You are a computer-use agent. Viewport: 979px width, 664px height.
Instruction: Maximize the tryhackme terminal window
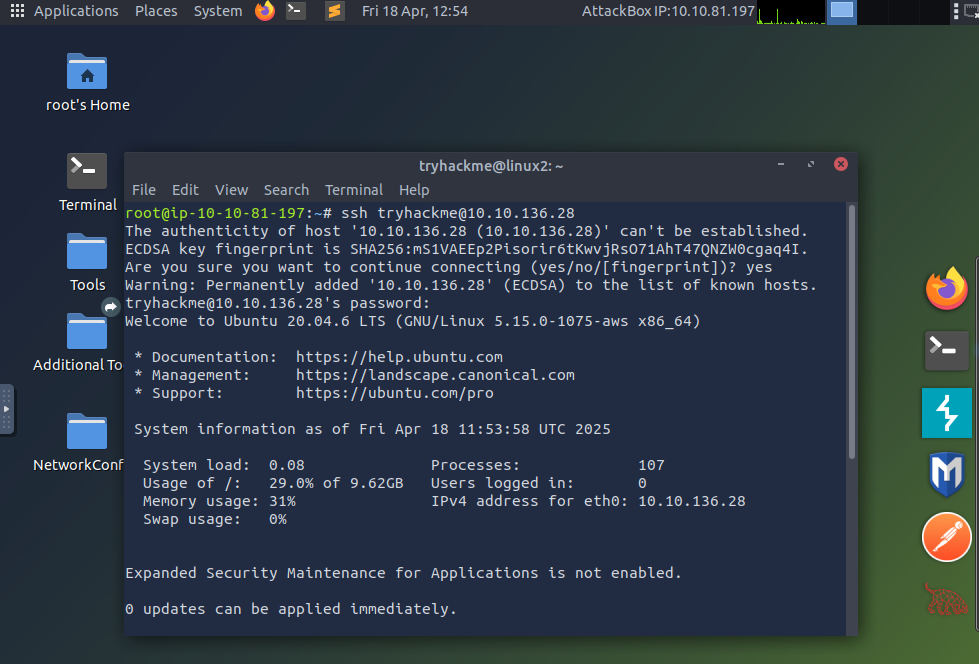(x=811, y=164)
